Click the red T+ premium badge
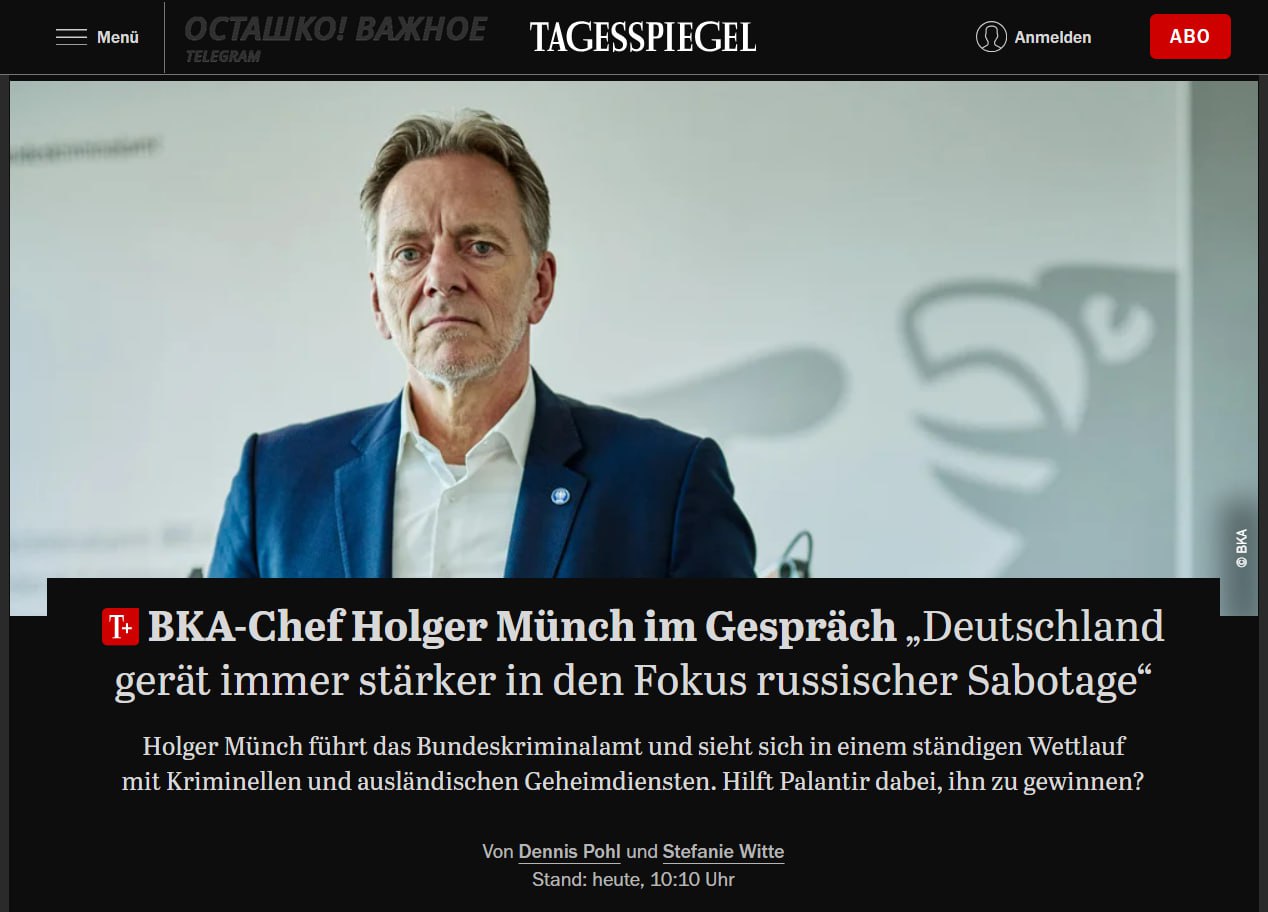Screen dimensions: 1268x912 121,627
